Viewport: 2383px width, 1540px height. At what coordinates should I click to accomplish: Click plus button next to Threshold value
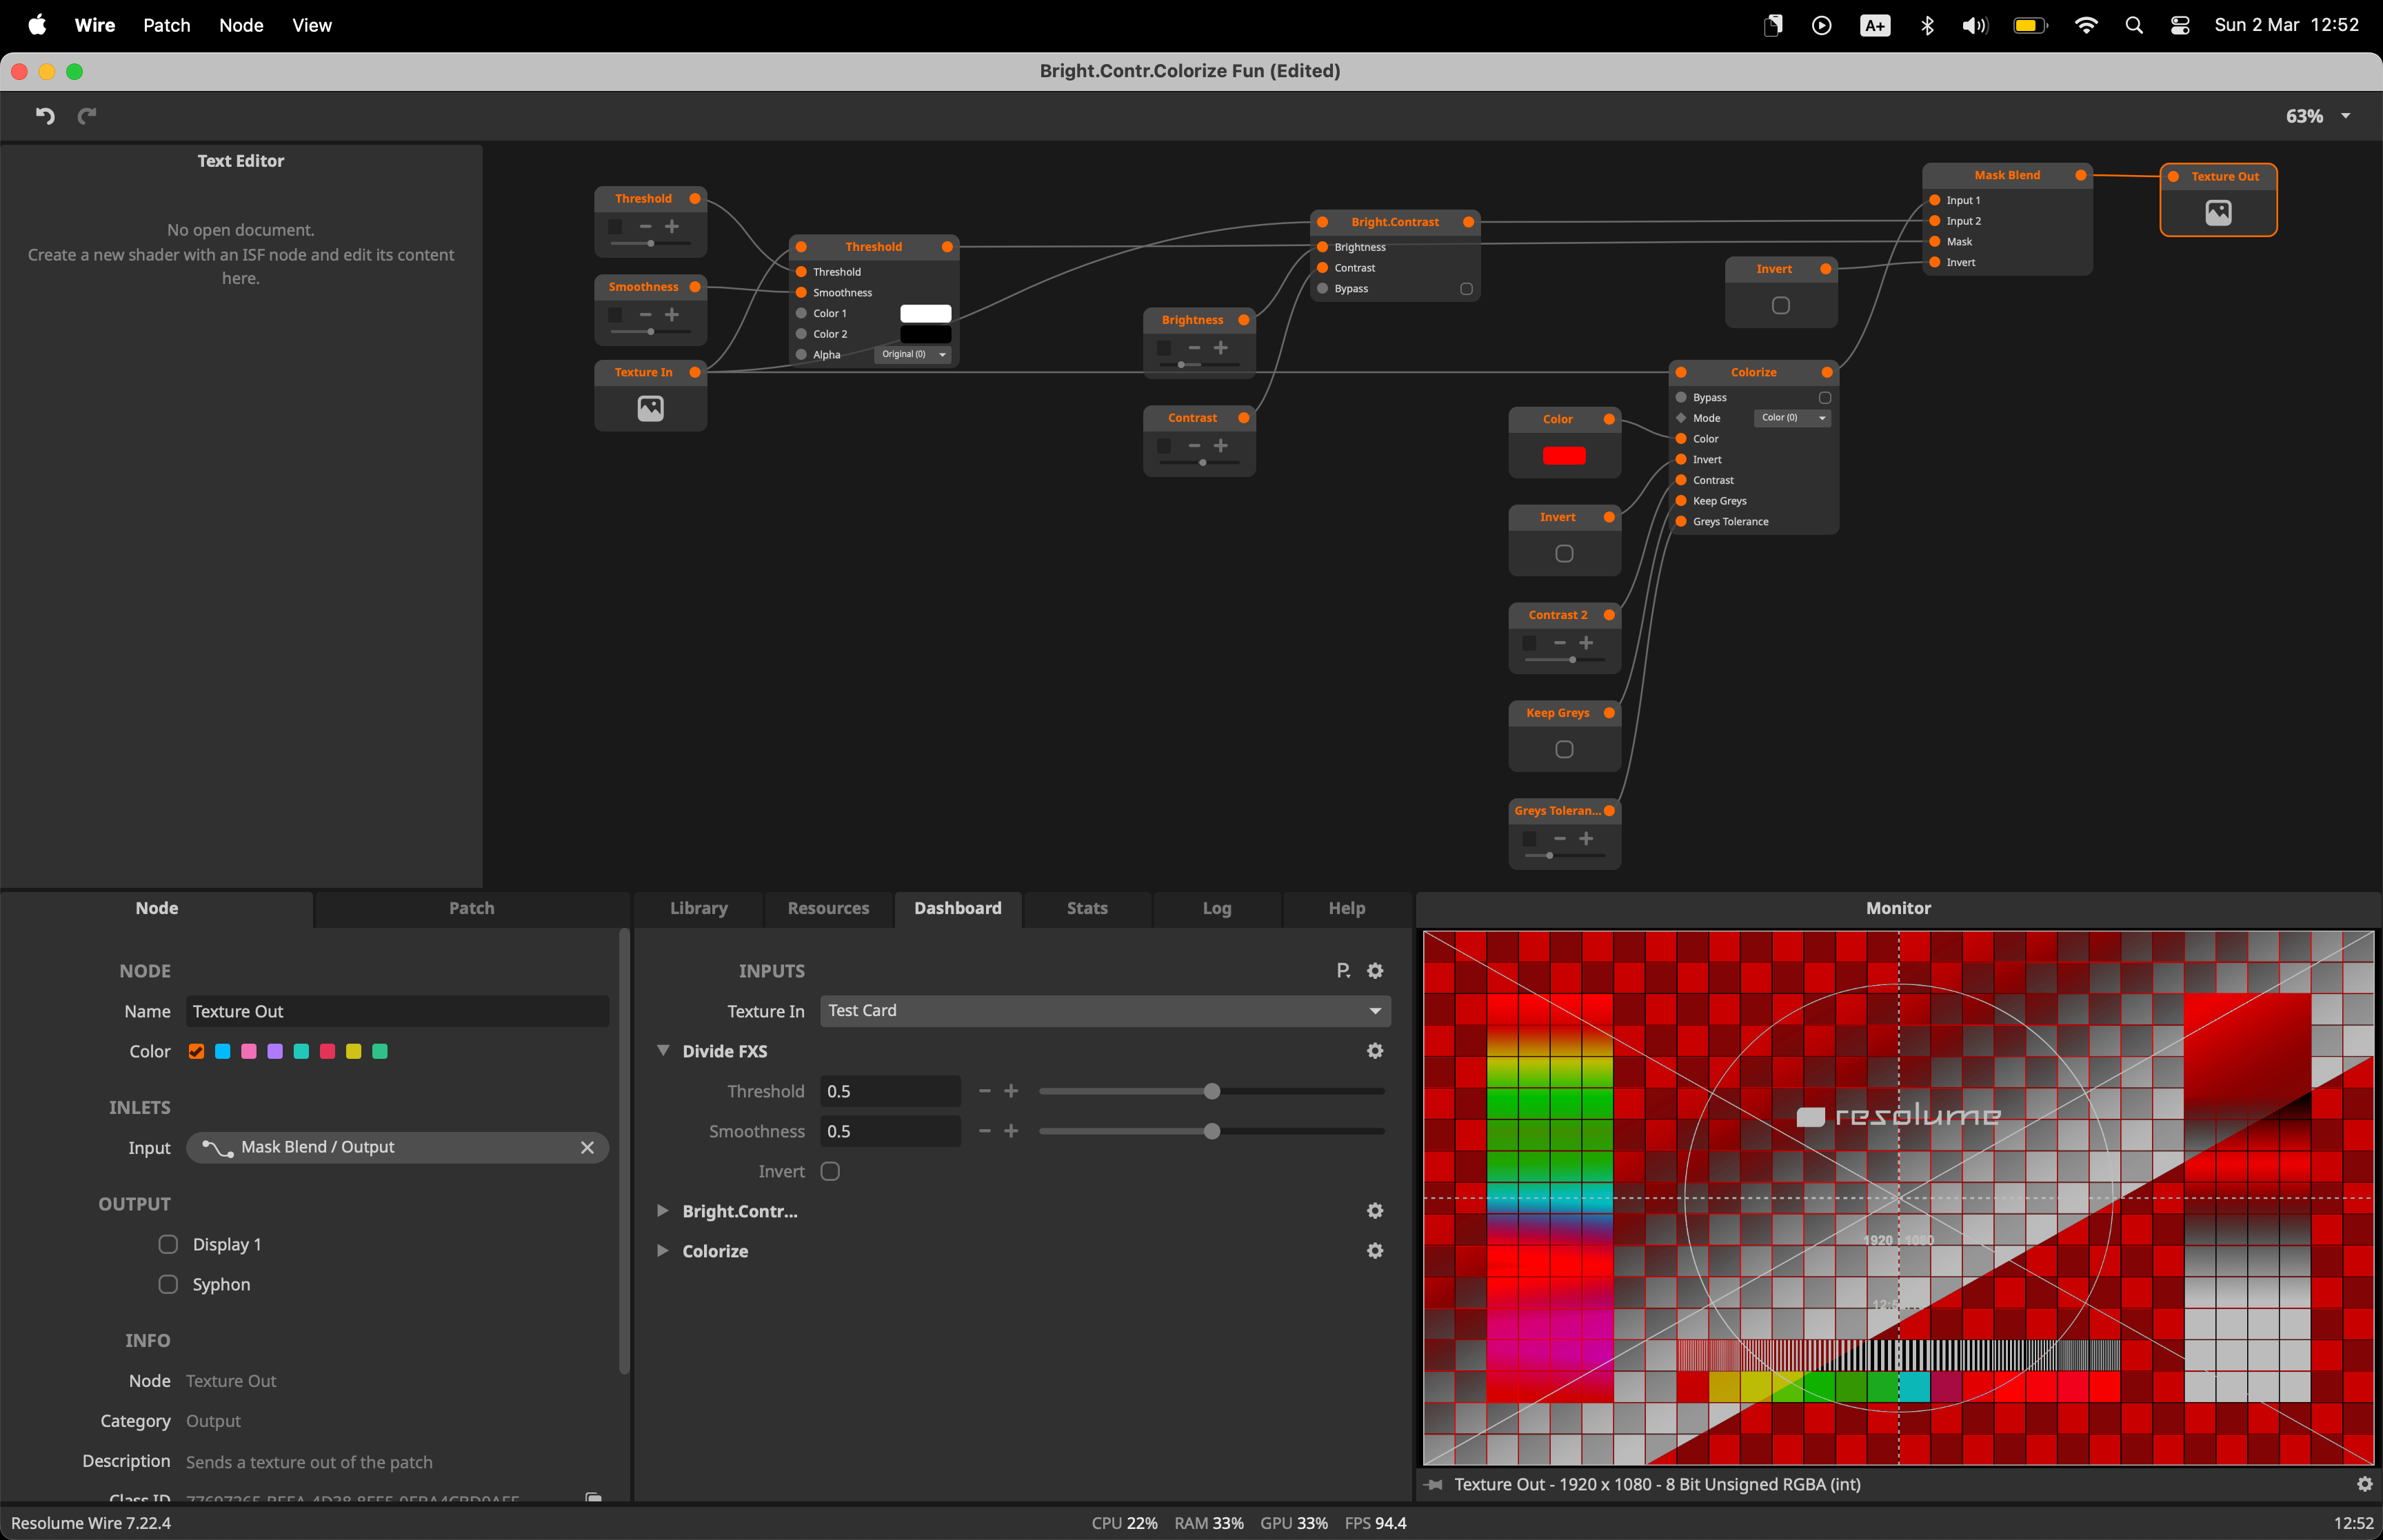[x=1011, y=1091]
